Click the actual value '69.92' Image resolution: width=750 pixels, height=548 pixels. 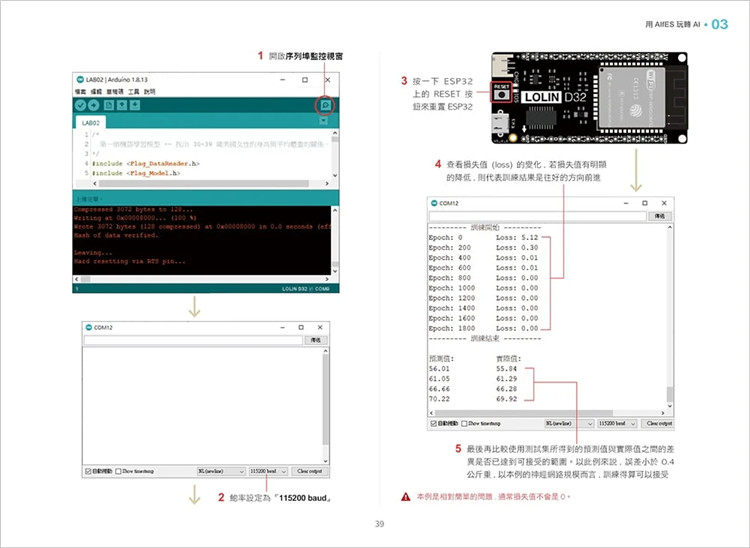507,399
